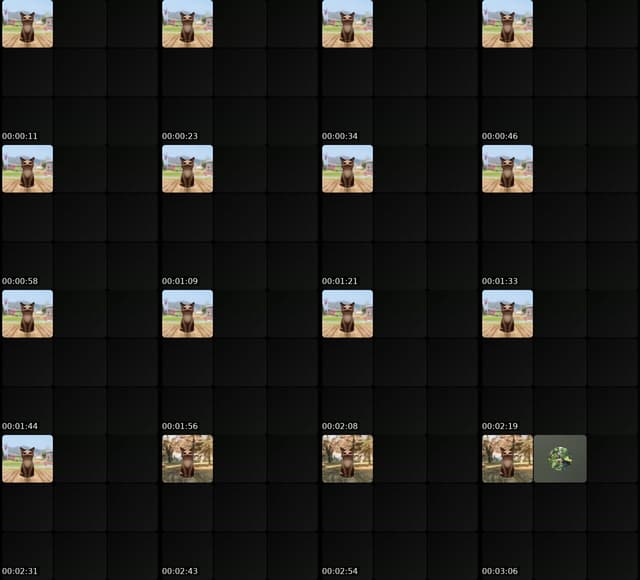The width and height of the screenshot is (640, 580).
Task: Click the 00:00:11 timestamp label
Action: [20, 136]
